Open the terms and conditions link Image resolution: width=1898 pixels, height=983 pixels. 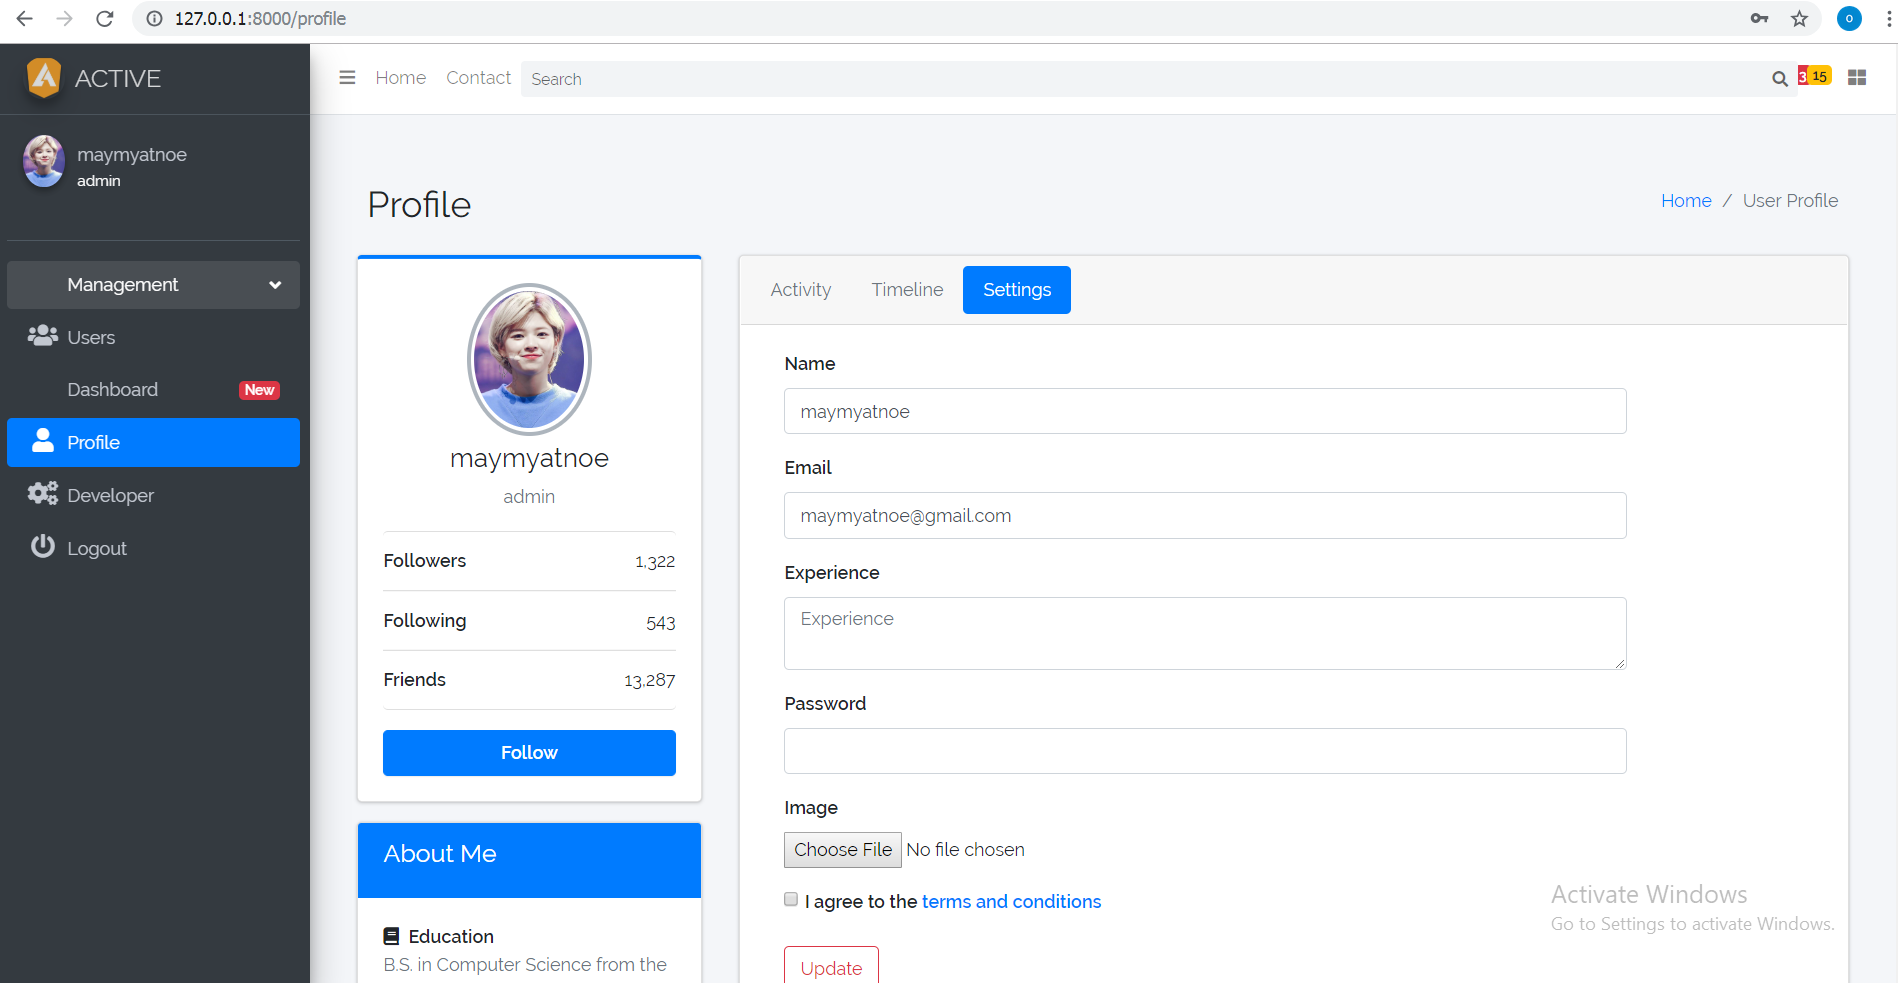coord(1011,902)
